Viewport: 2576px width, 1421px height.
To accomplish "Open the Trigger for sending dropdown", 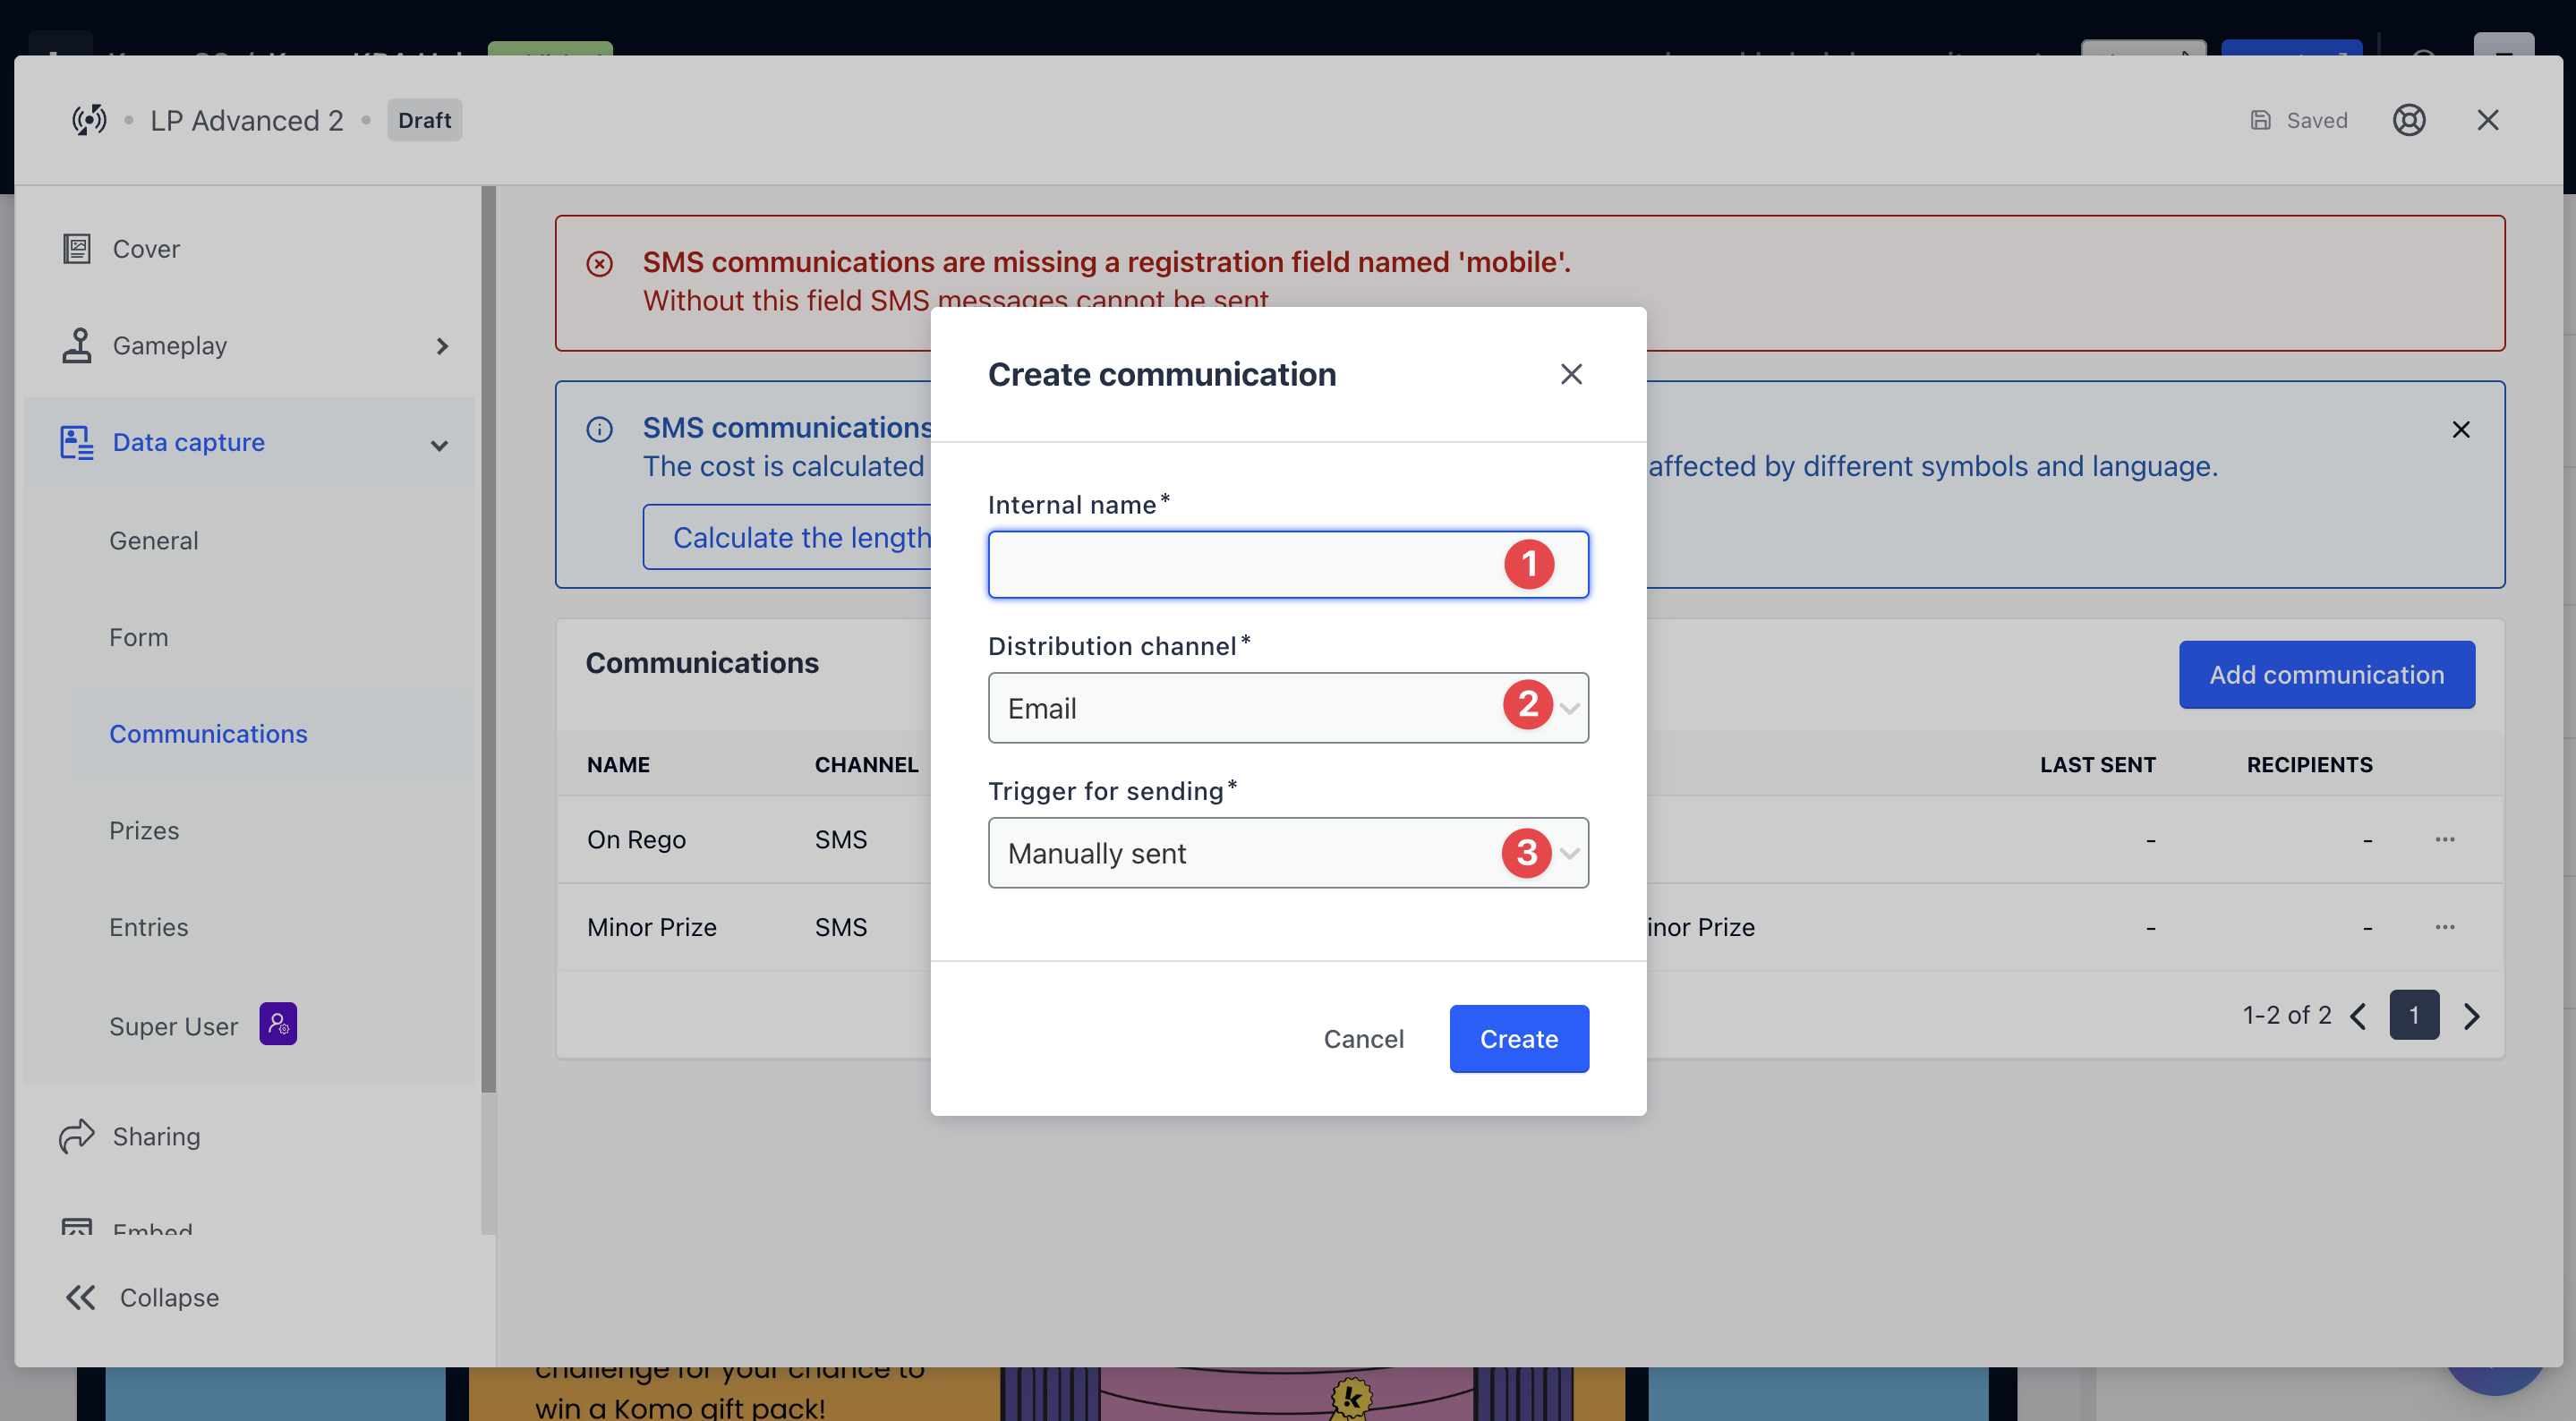I will (1288, 853).
